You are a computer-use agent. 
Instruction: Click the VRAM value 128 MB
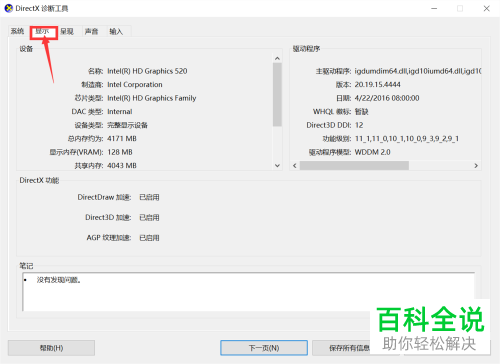[x=120, y=152]
